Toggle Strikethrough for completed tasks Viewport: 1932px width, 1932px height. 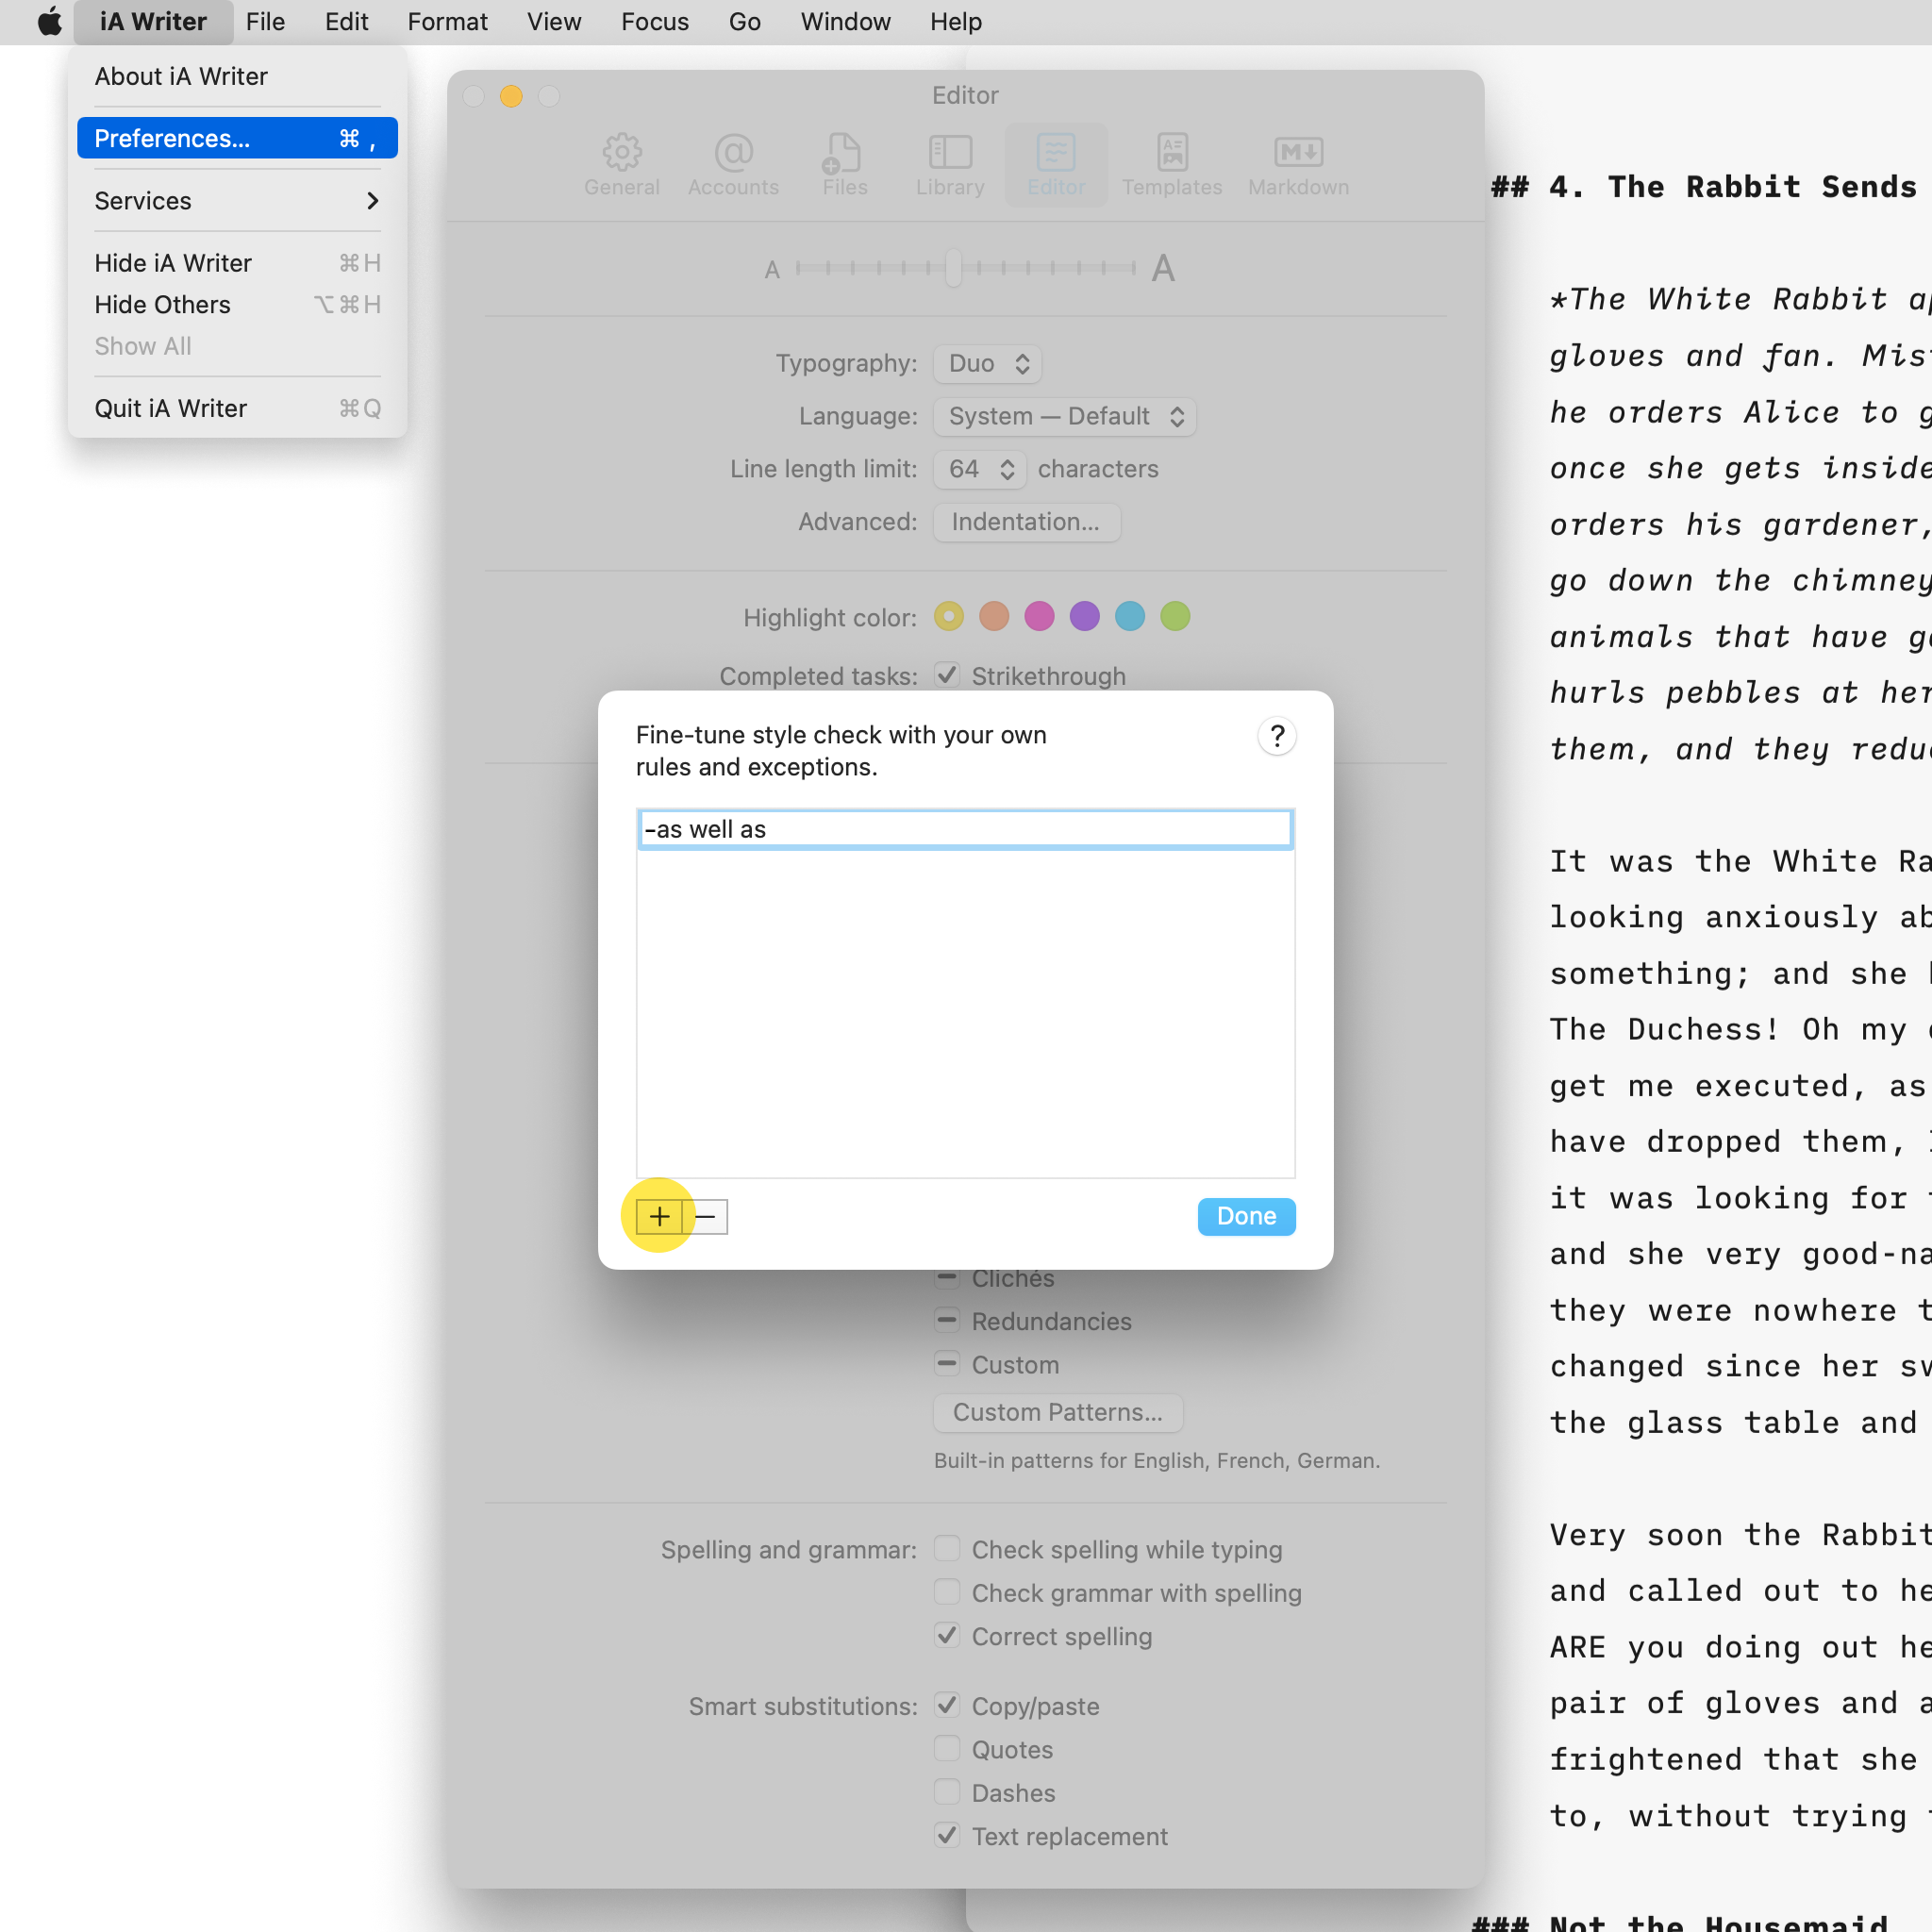[946, 676]
